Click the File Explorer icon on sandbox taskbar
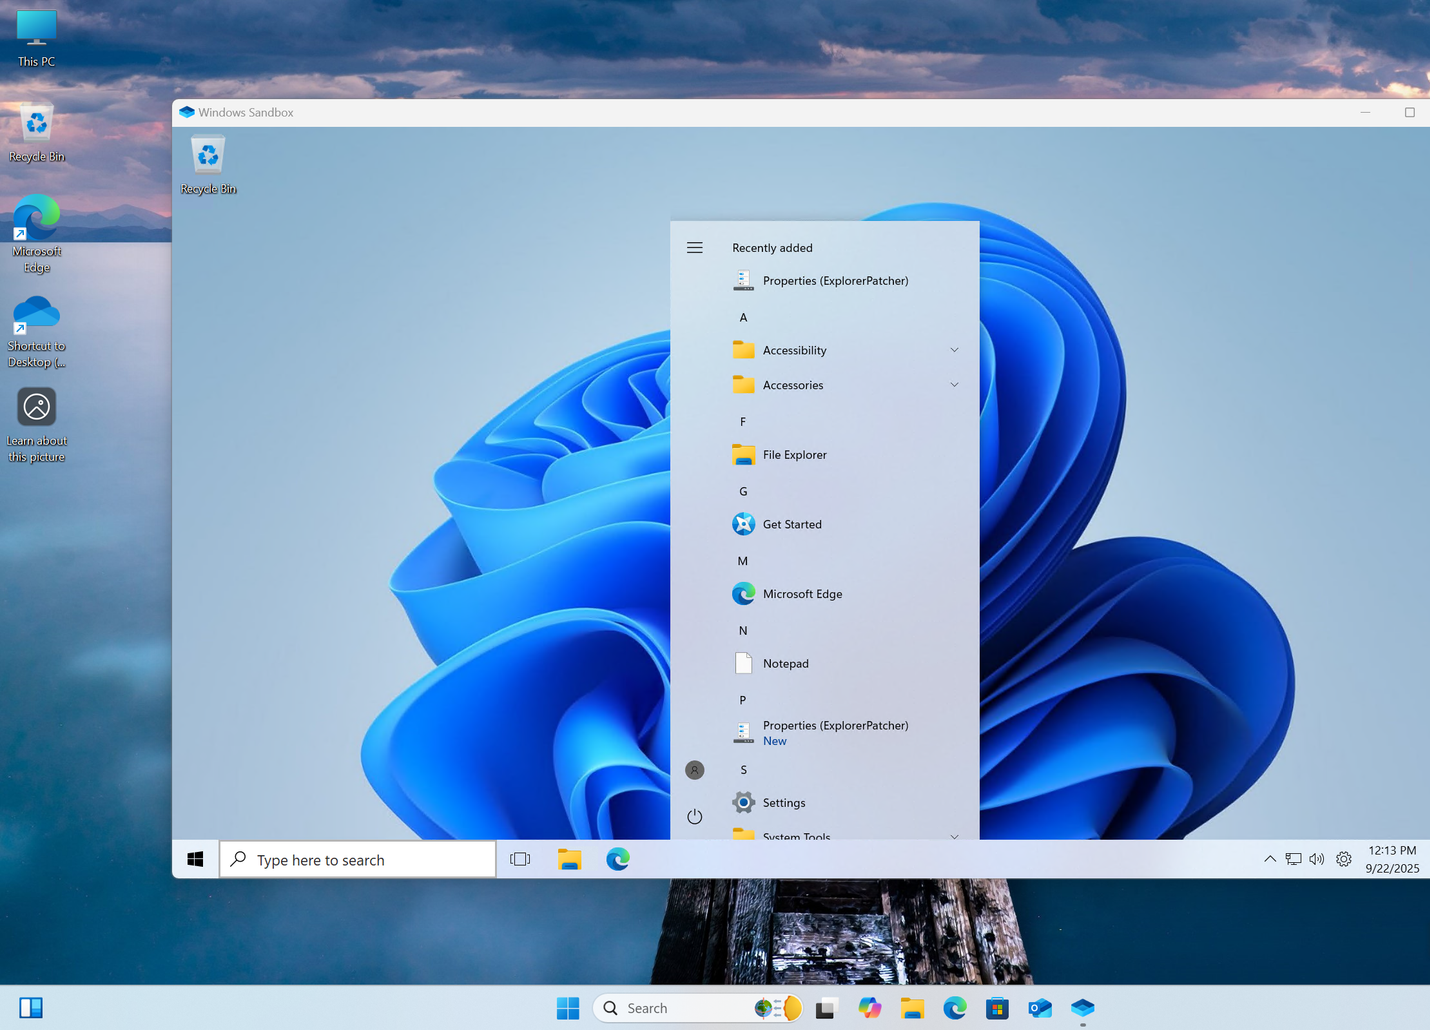The height and width of the screenshot is (1030, 1430). [x=570, y=859]
